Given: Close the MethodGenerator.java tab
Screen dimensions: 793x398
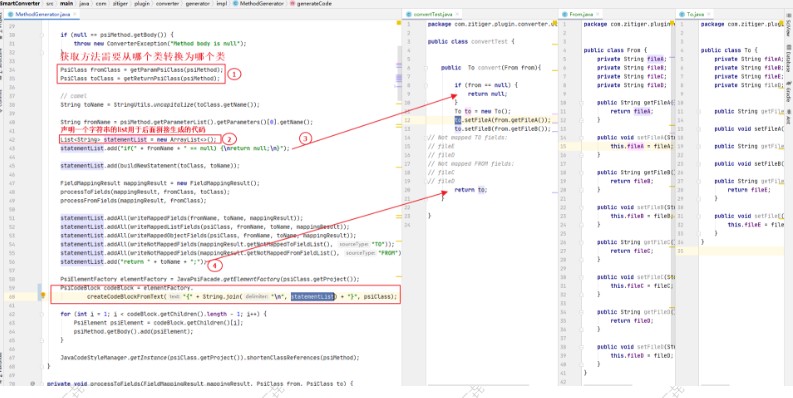Looking at the screenshot, I should click(75, 14).
